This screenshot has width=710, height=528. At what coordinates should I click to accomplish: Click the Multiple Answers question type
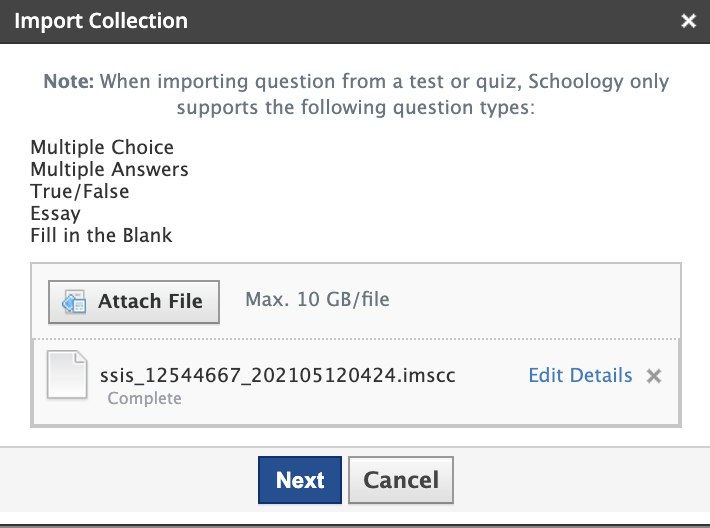coord(109,170)
